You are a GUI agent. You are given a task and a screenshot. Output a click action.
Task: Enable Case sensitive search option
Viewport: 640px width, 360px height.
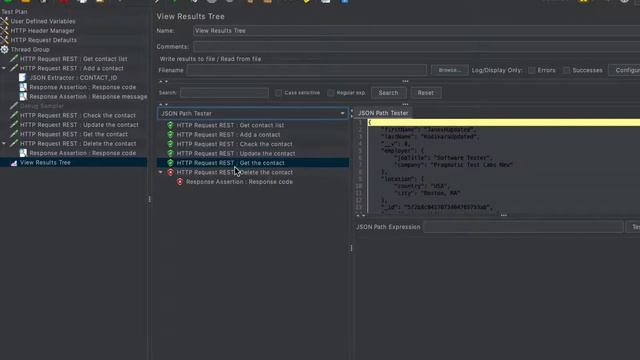[278, 93]
